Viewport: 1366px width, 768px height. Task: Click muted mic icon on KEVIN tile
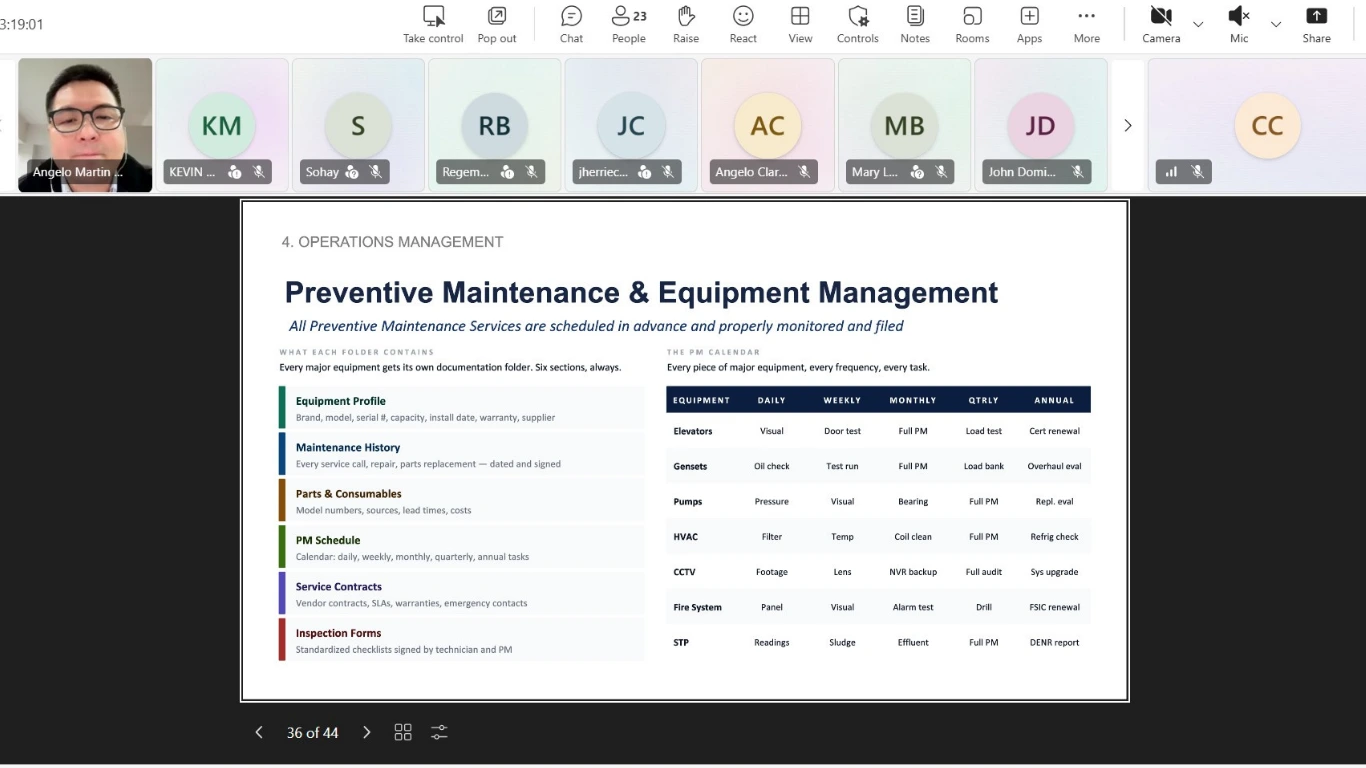[259, 172]
